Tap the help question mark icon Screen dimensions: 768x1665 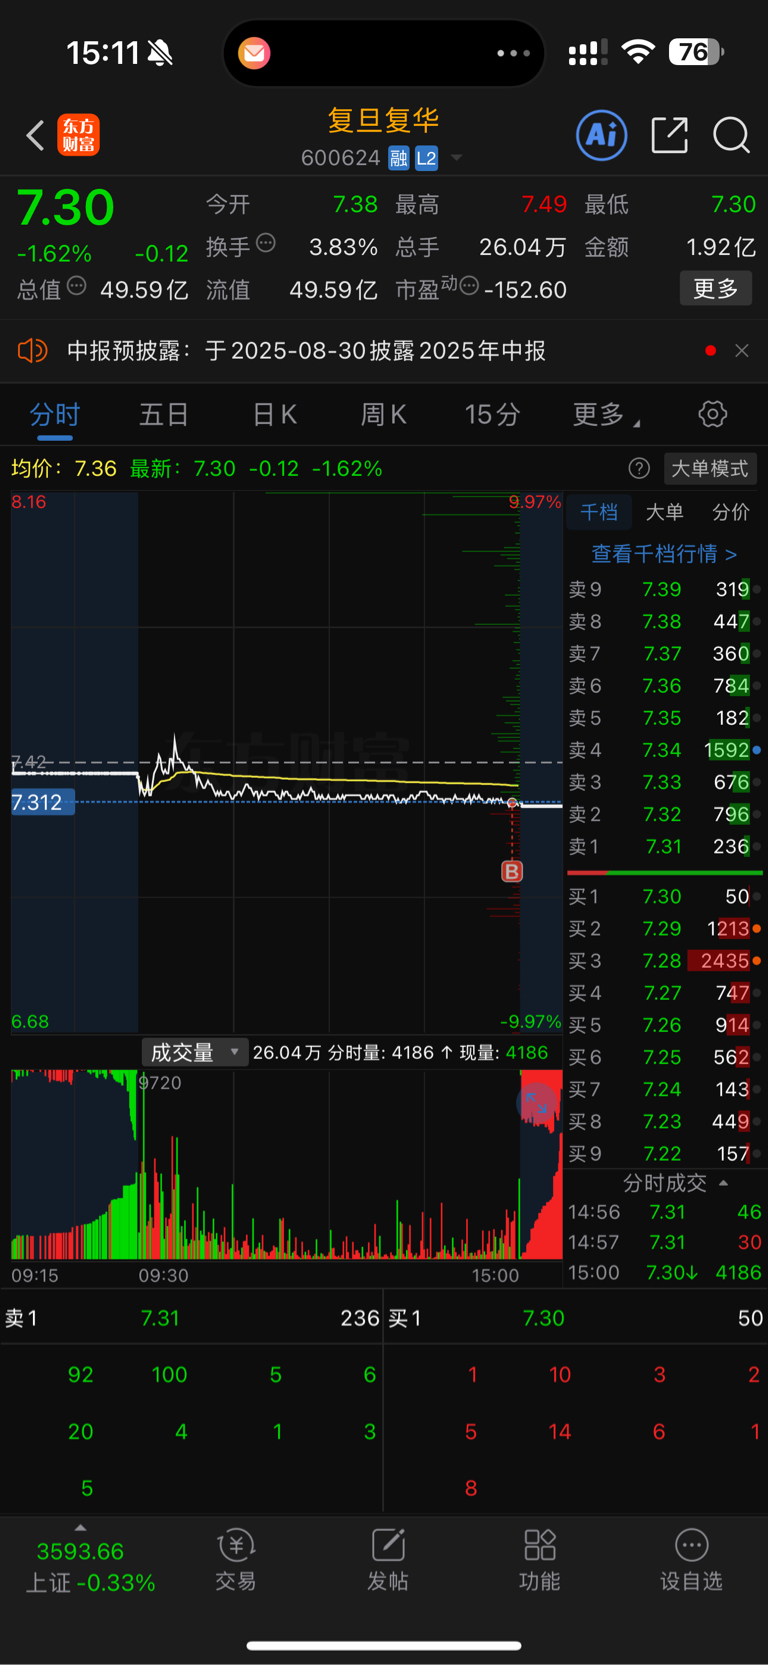(x=639, y=468)
